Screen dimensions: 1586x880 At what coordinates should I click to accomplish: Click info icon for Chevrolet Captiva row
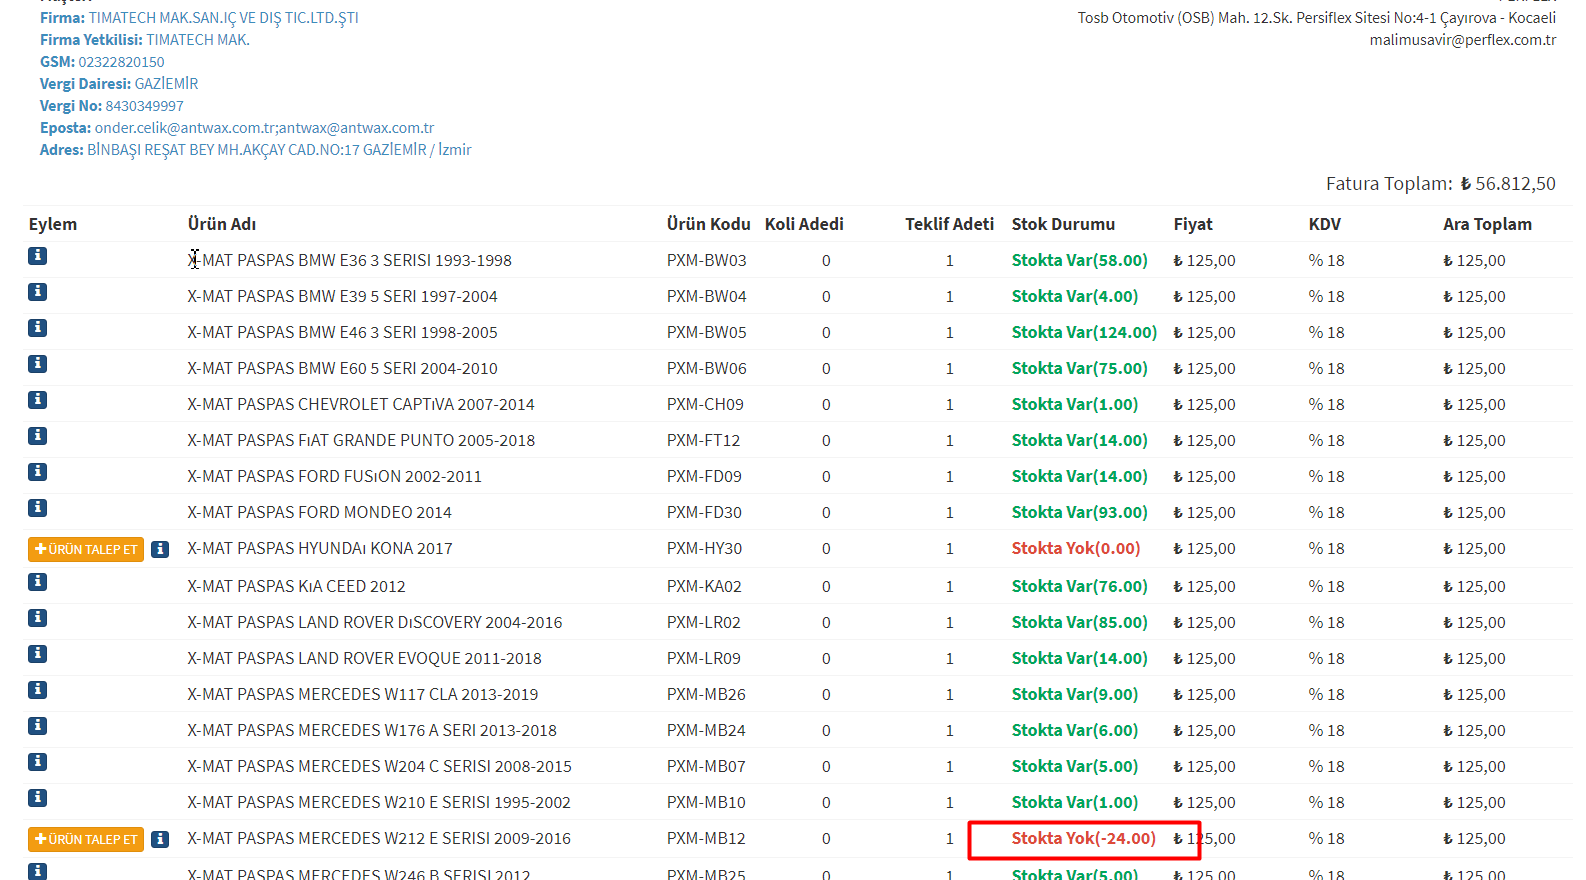tap(37, 400)
